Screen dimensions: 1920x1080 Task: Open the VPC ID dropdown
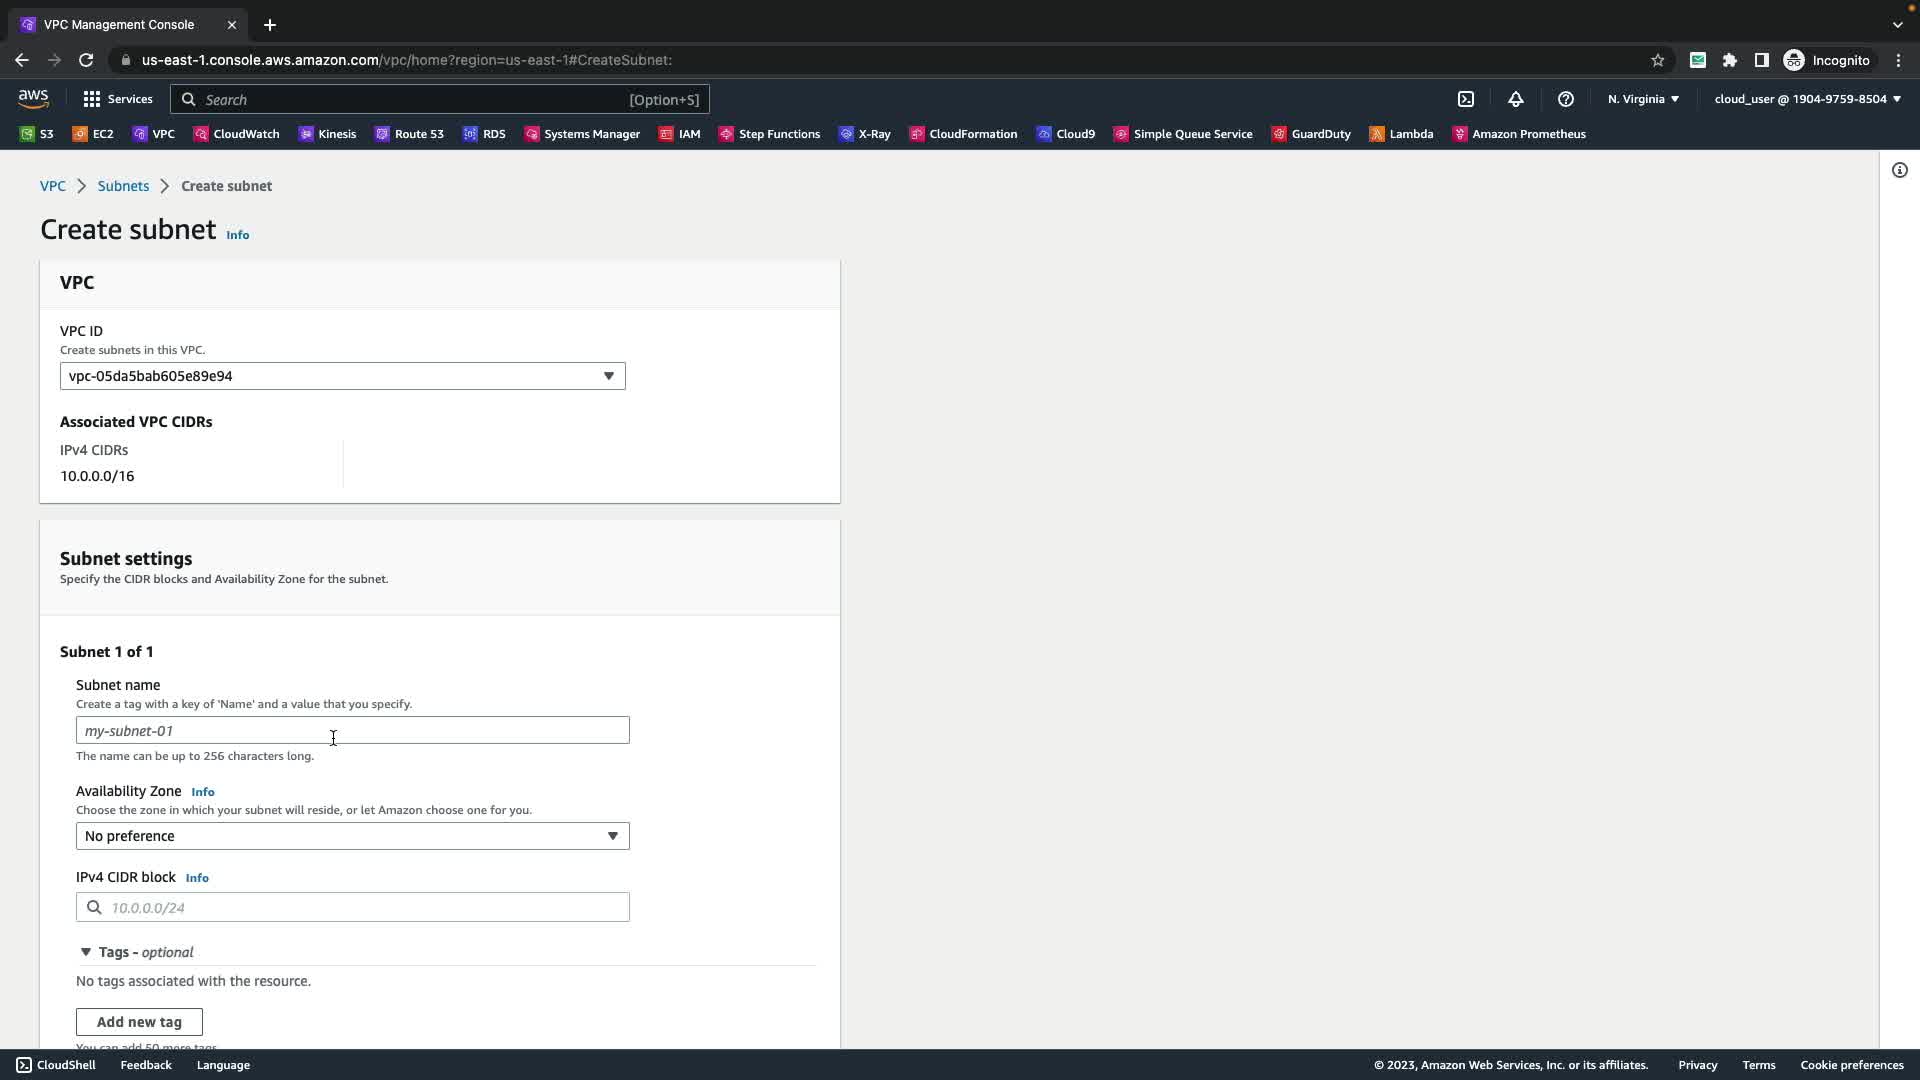[342, 376]
